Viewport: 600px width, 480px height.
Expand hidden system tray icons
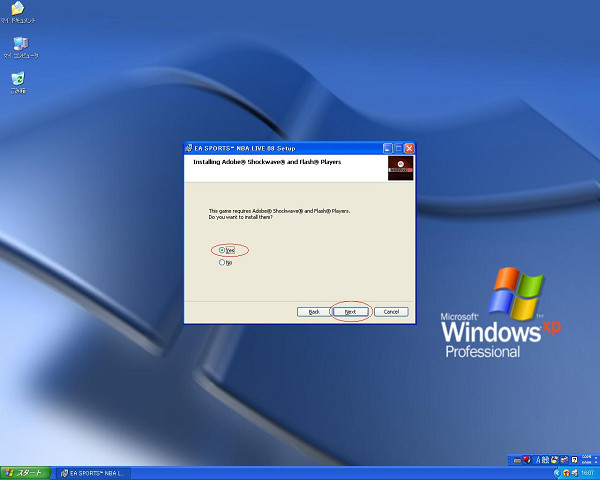point(558,473)
